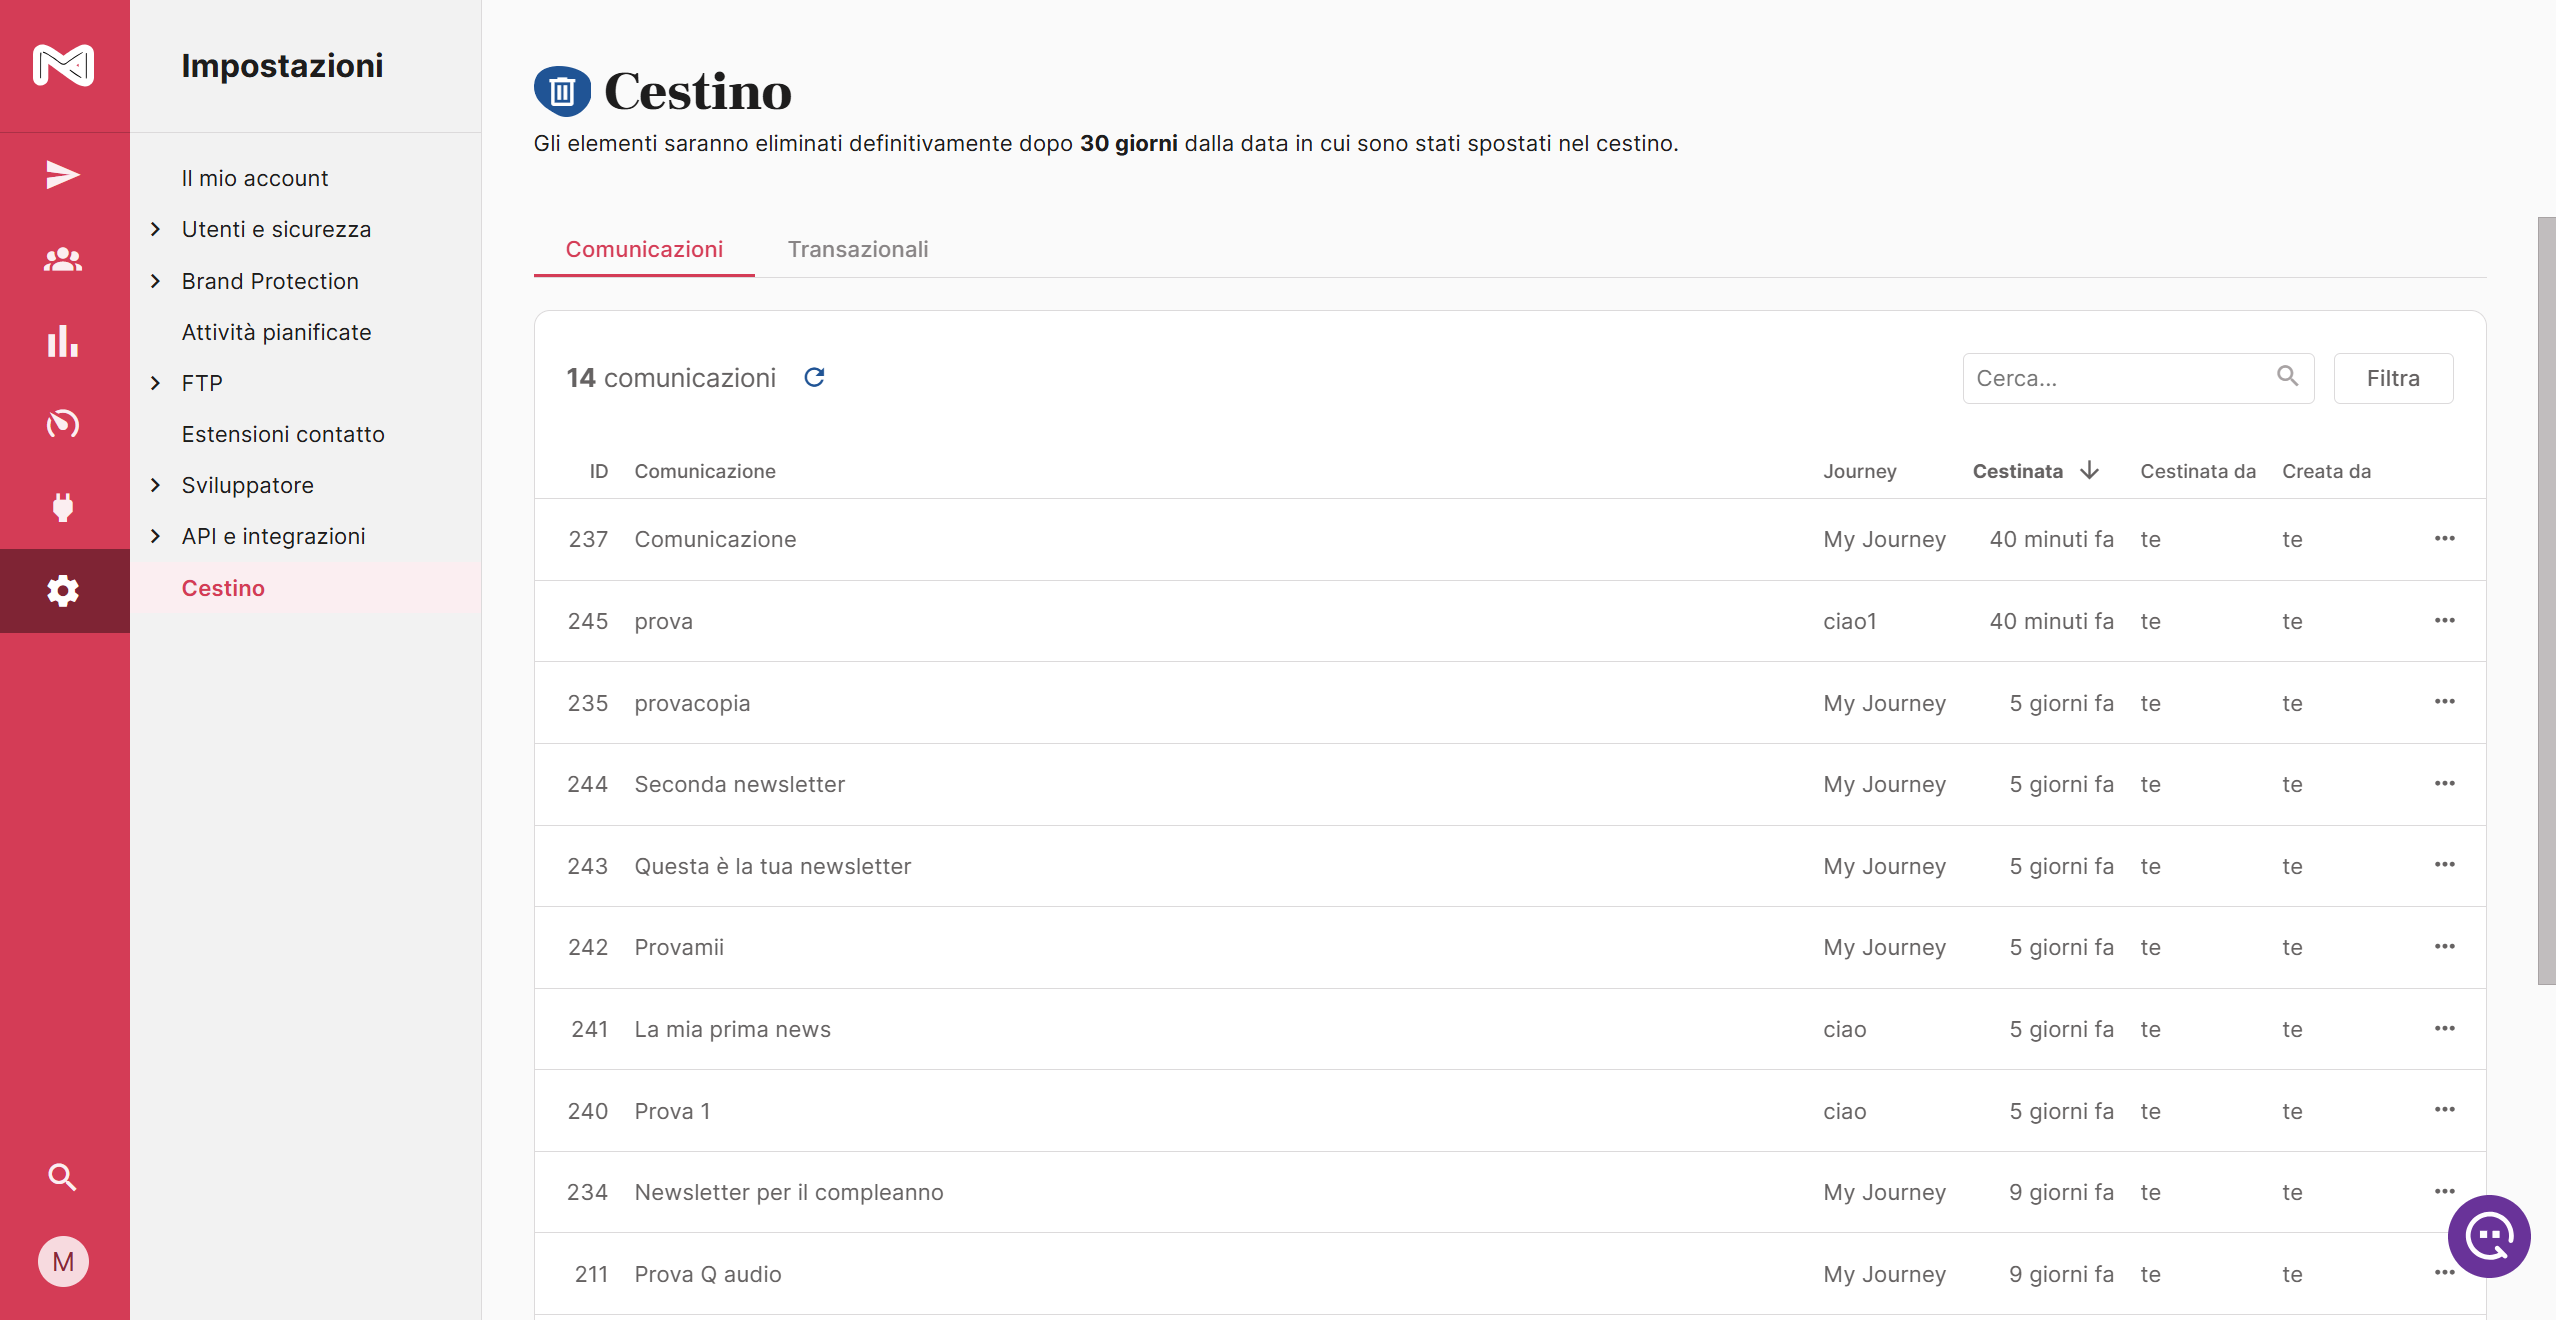This screenshot has width=2556, height=1320.
Task: Open the integrations plug icon
Action: click(63, 507)
